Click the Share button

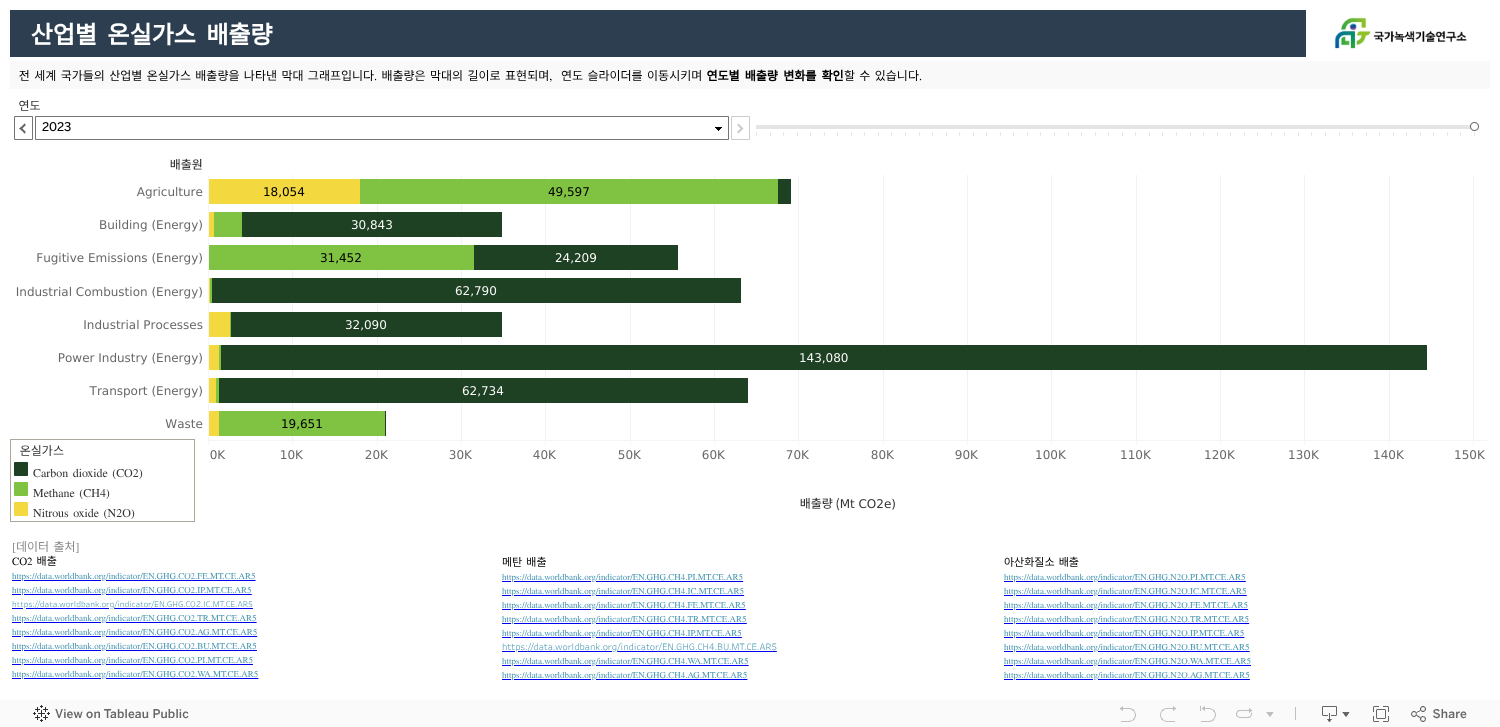point(1439,714)
